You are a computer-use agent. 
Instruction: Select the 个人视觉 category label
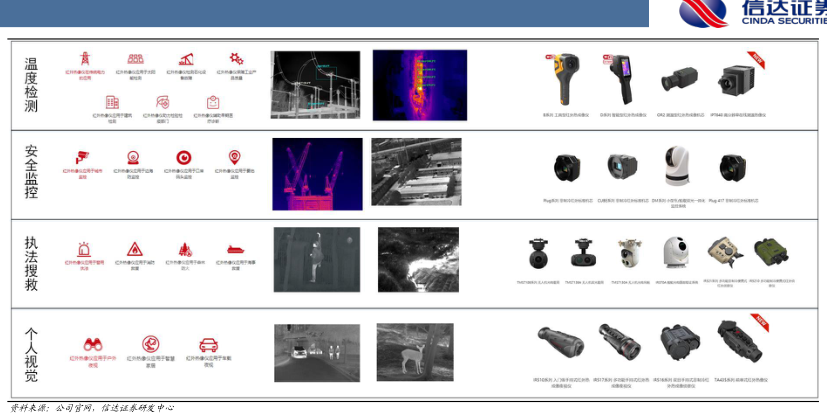[x=31, y=350]
